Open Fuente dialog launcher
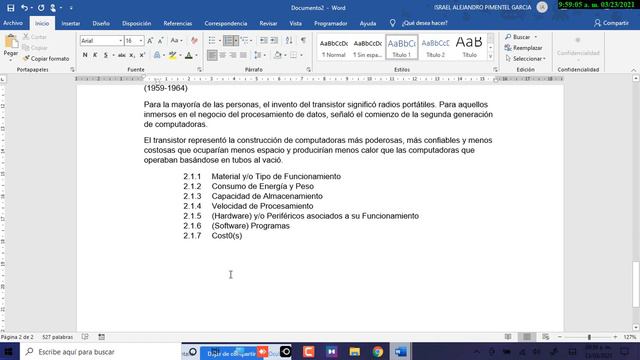 pos(199,70)
